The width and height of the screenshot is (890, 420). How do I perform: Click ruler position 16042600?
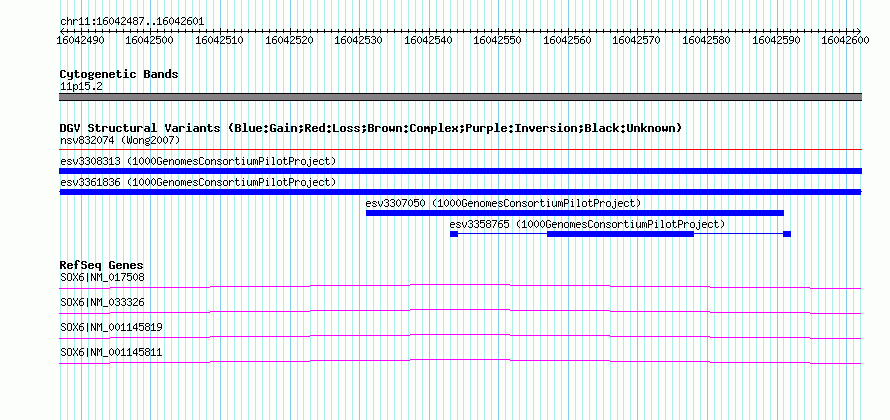pos(845,40)
